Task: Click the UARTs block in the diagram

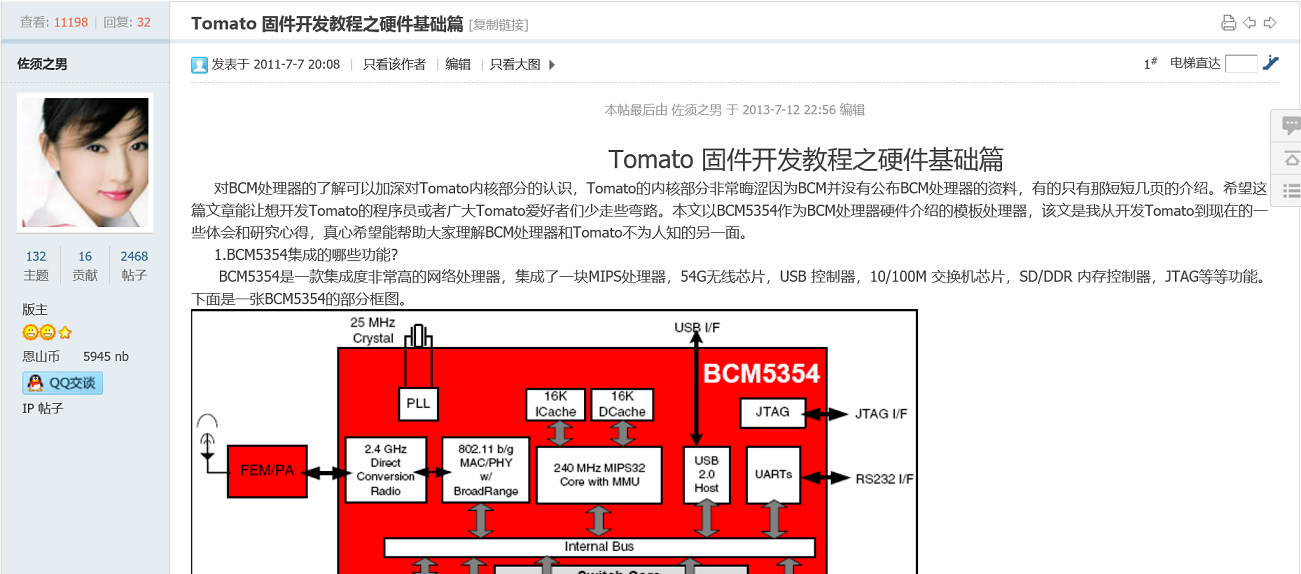Action: pos(774,475)
